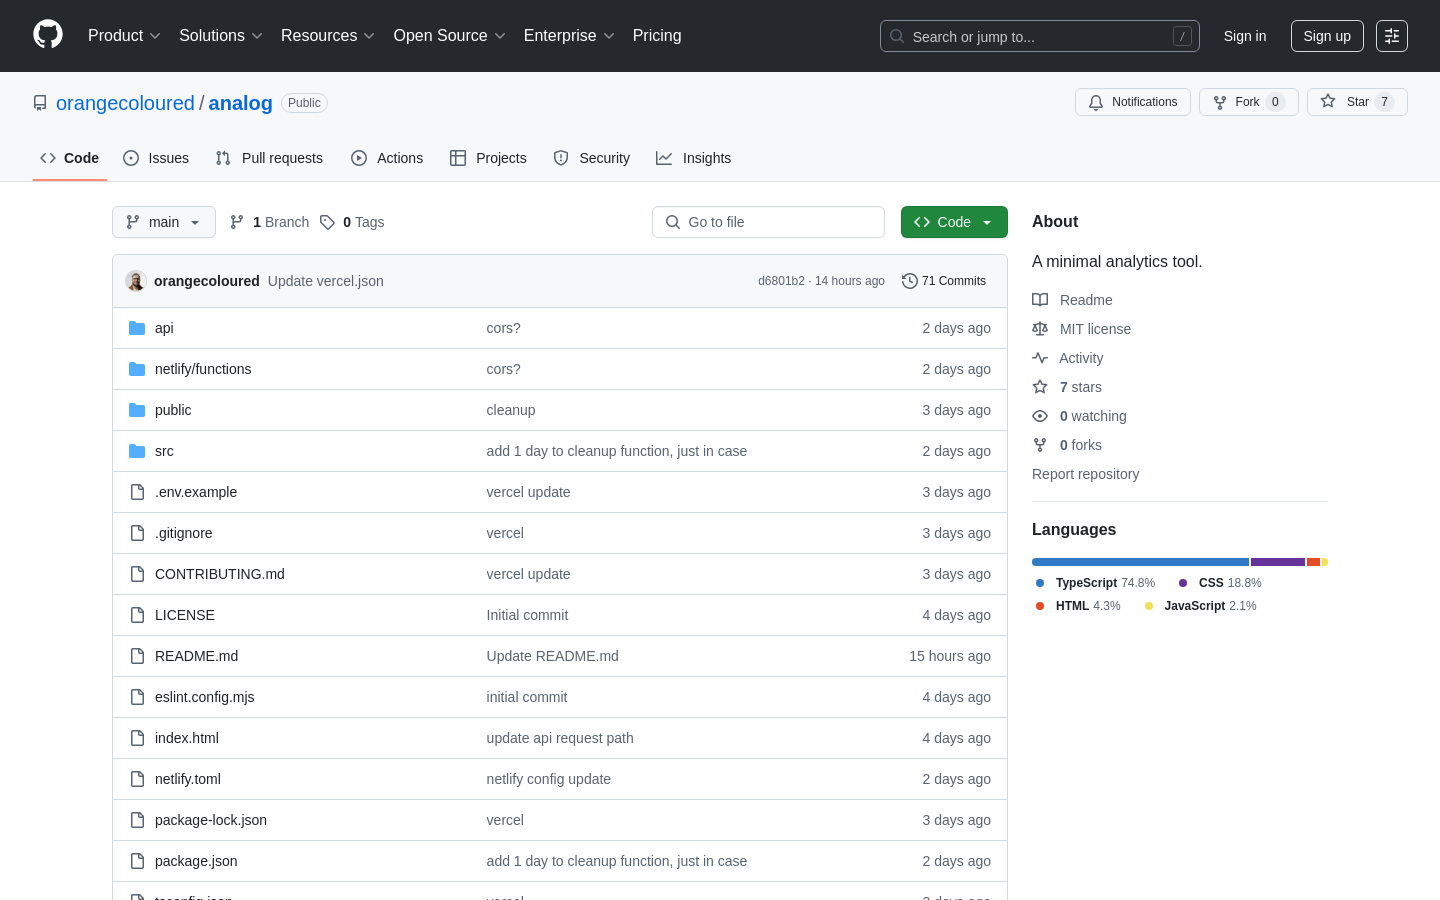Click the README.md file icon
The height and width of the screenshot is (900, 1440).
[x=137, y=656]
